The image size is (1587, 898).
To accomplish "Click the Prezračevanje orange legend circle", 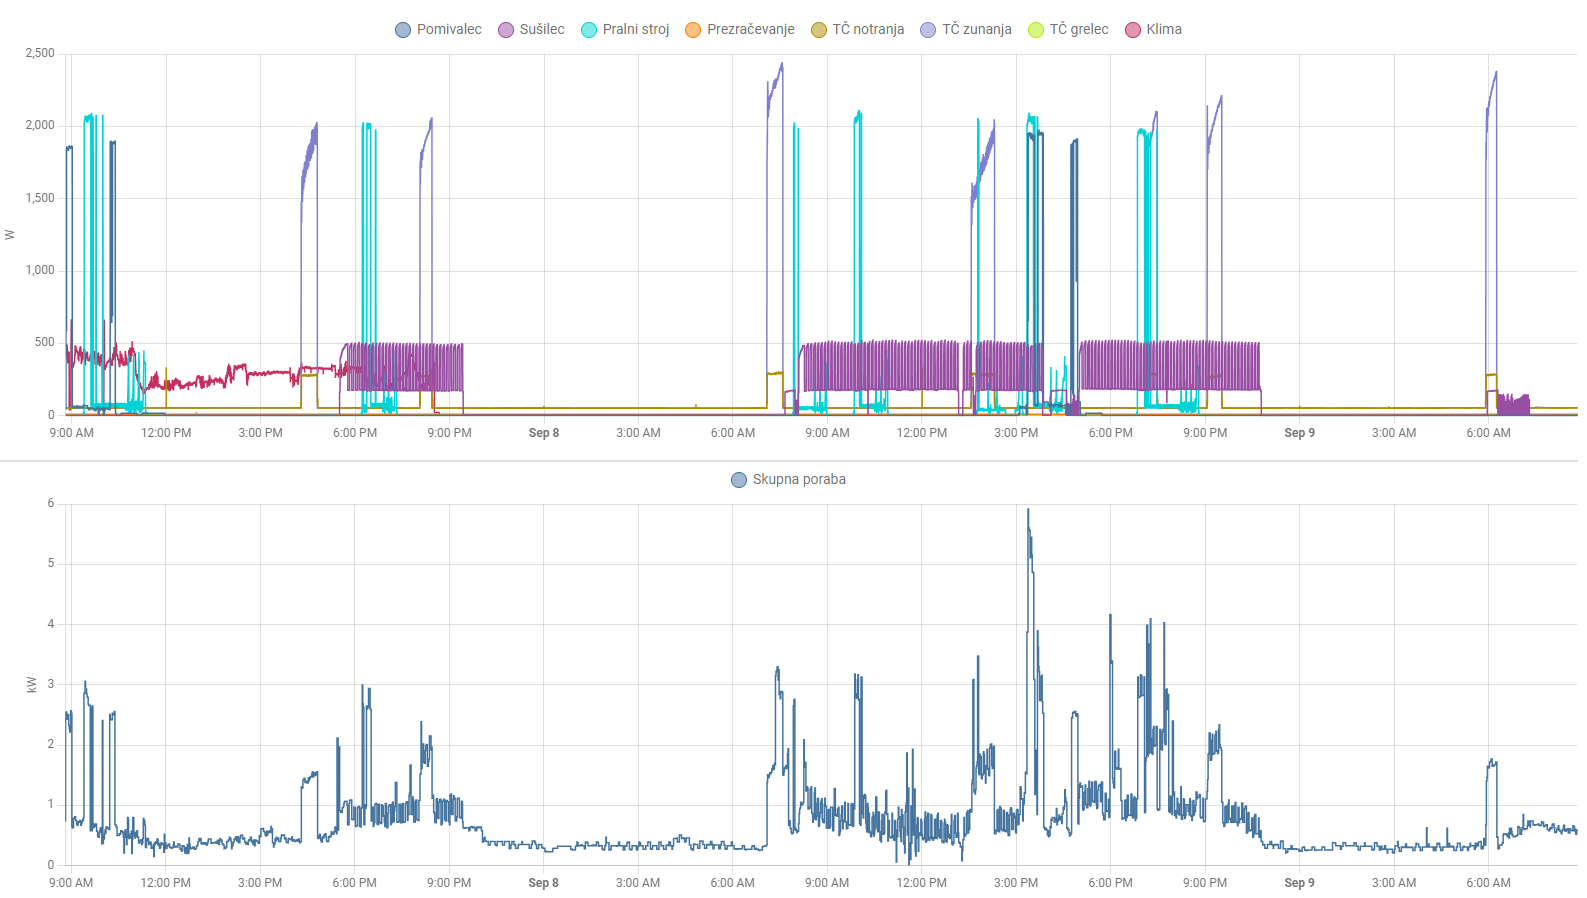I will tap(693, 30).
